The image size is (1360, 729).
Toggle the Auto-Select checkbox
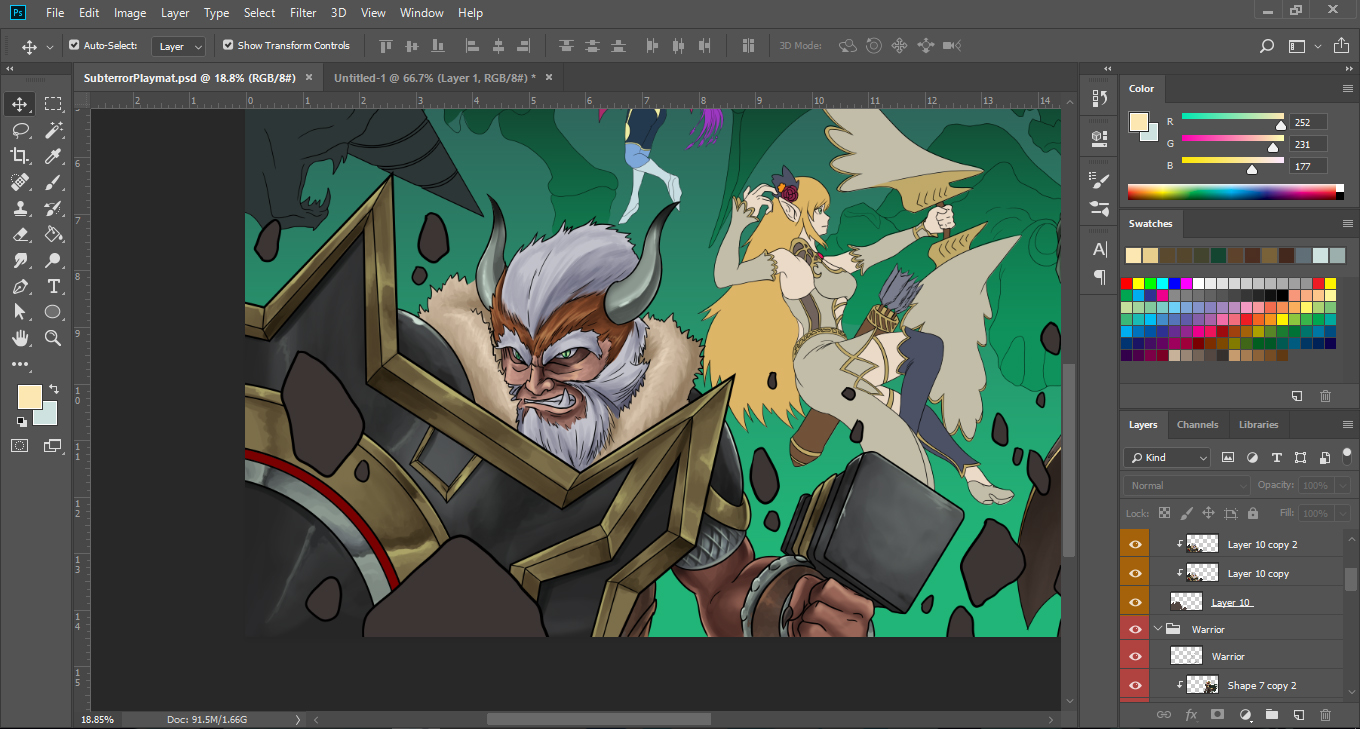click(x=74, y=45)
